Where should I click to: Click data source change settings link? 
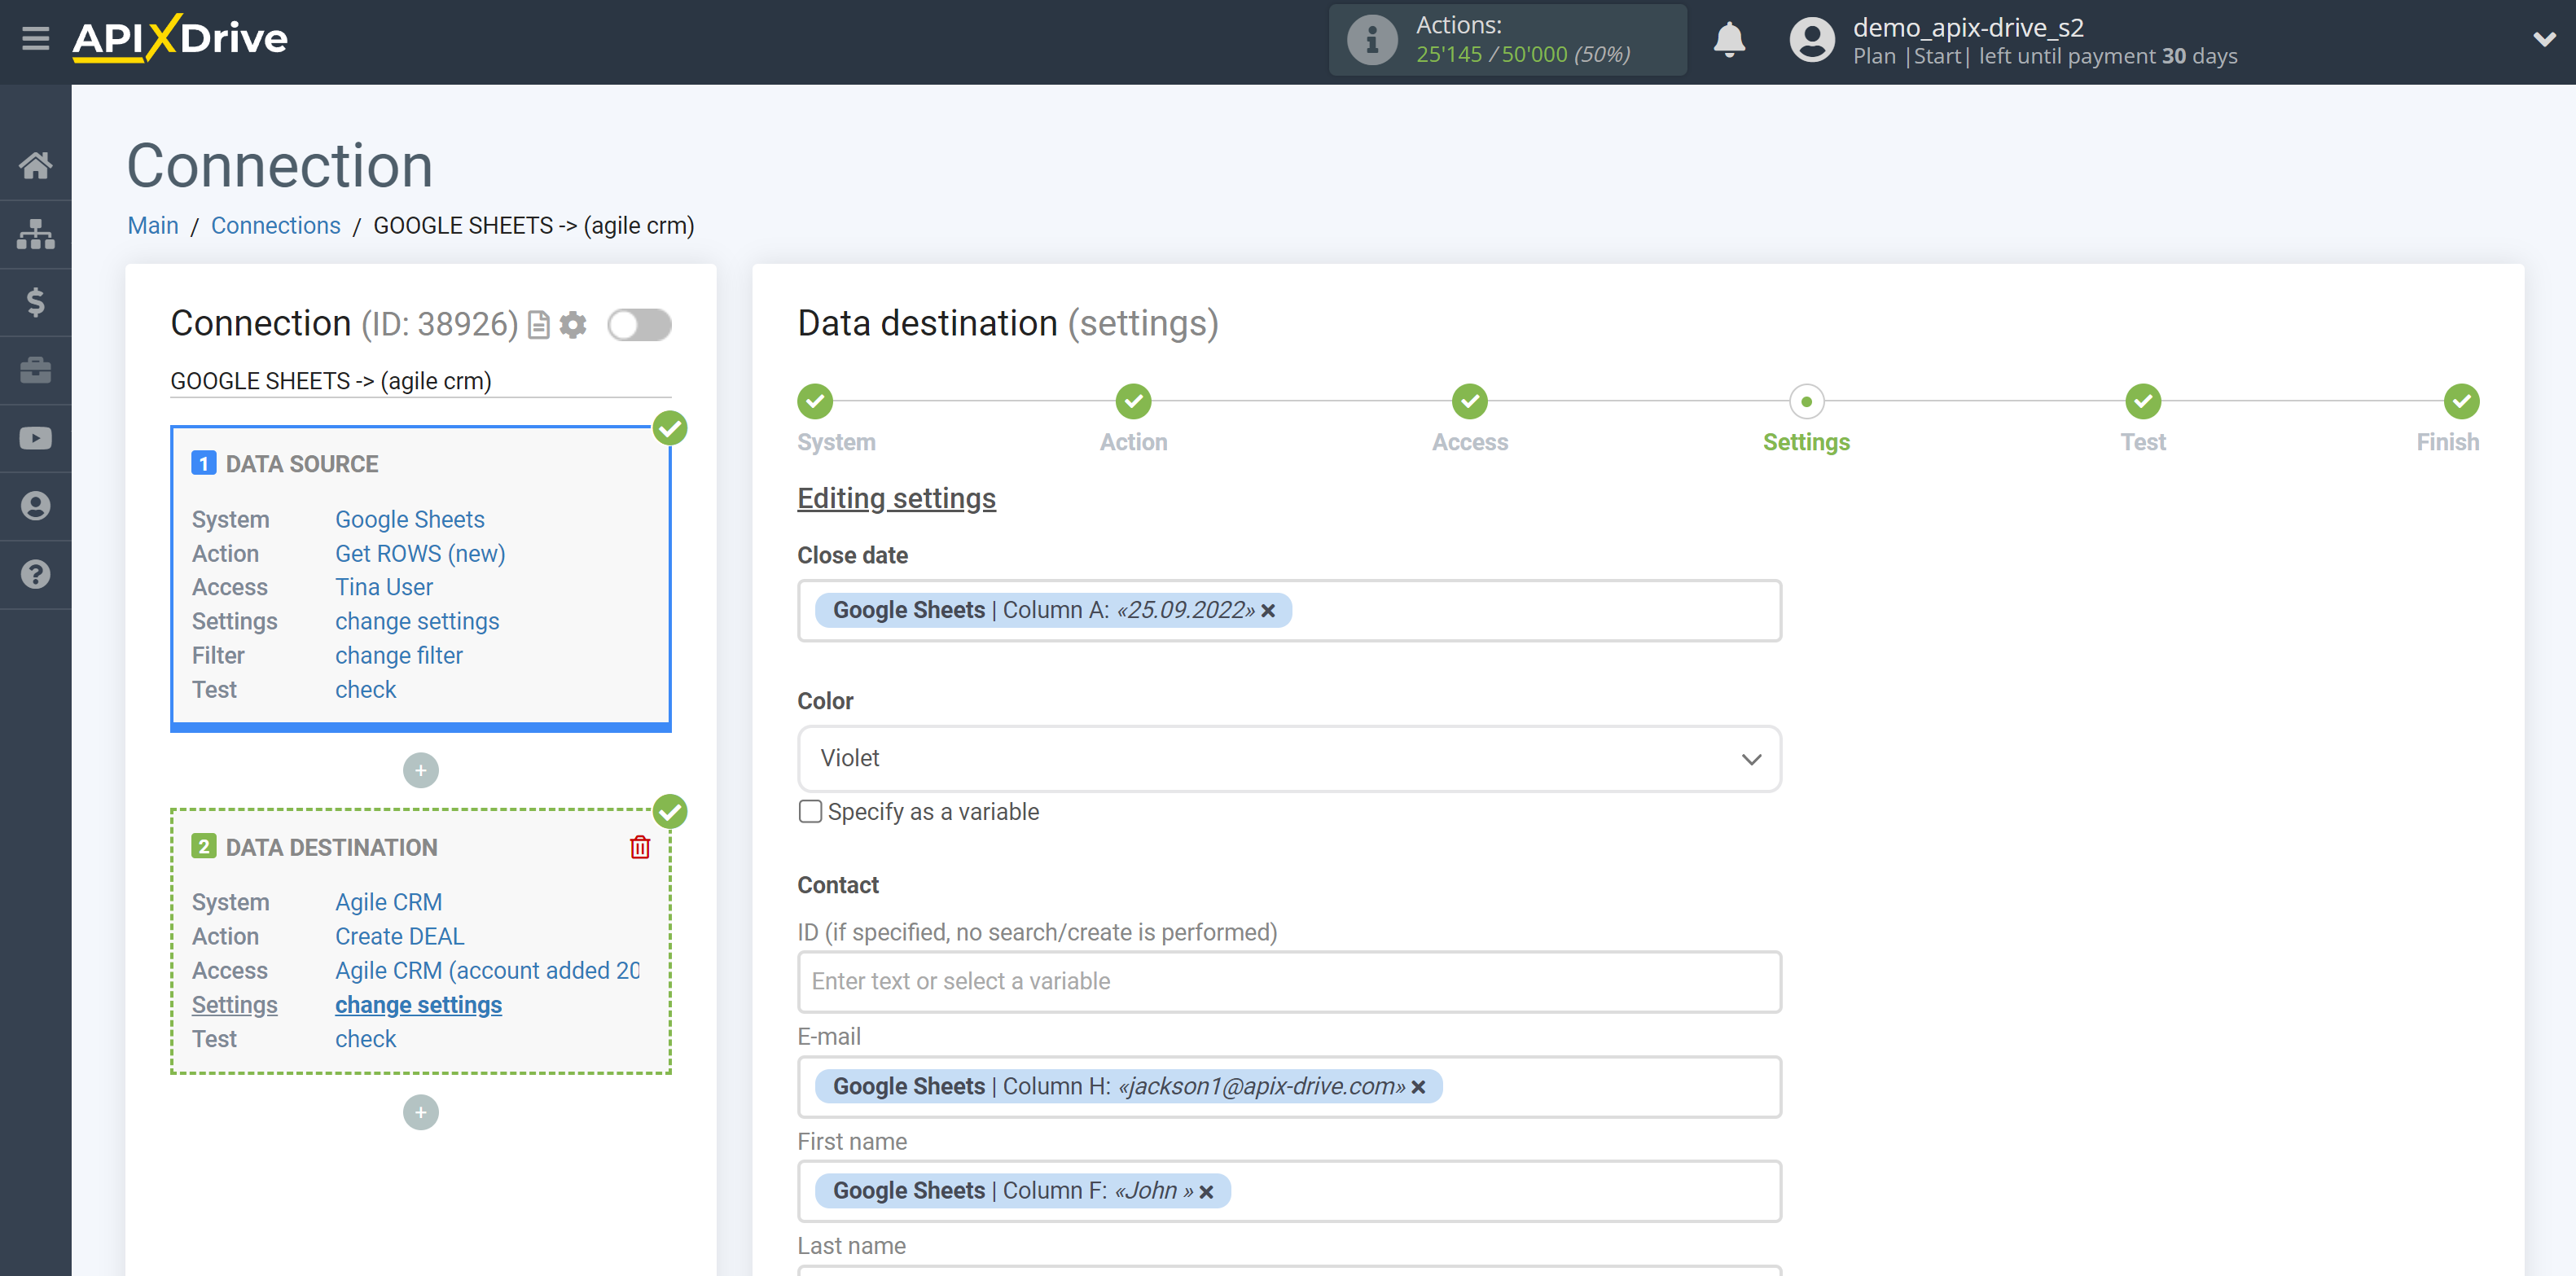coord(417,621)
